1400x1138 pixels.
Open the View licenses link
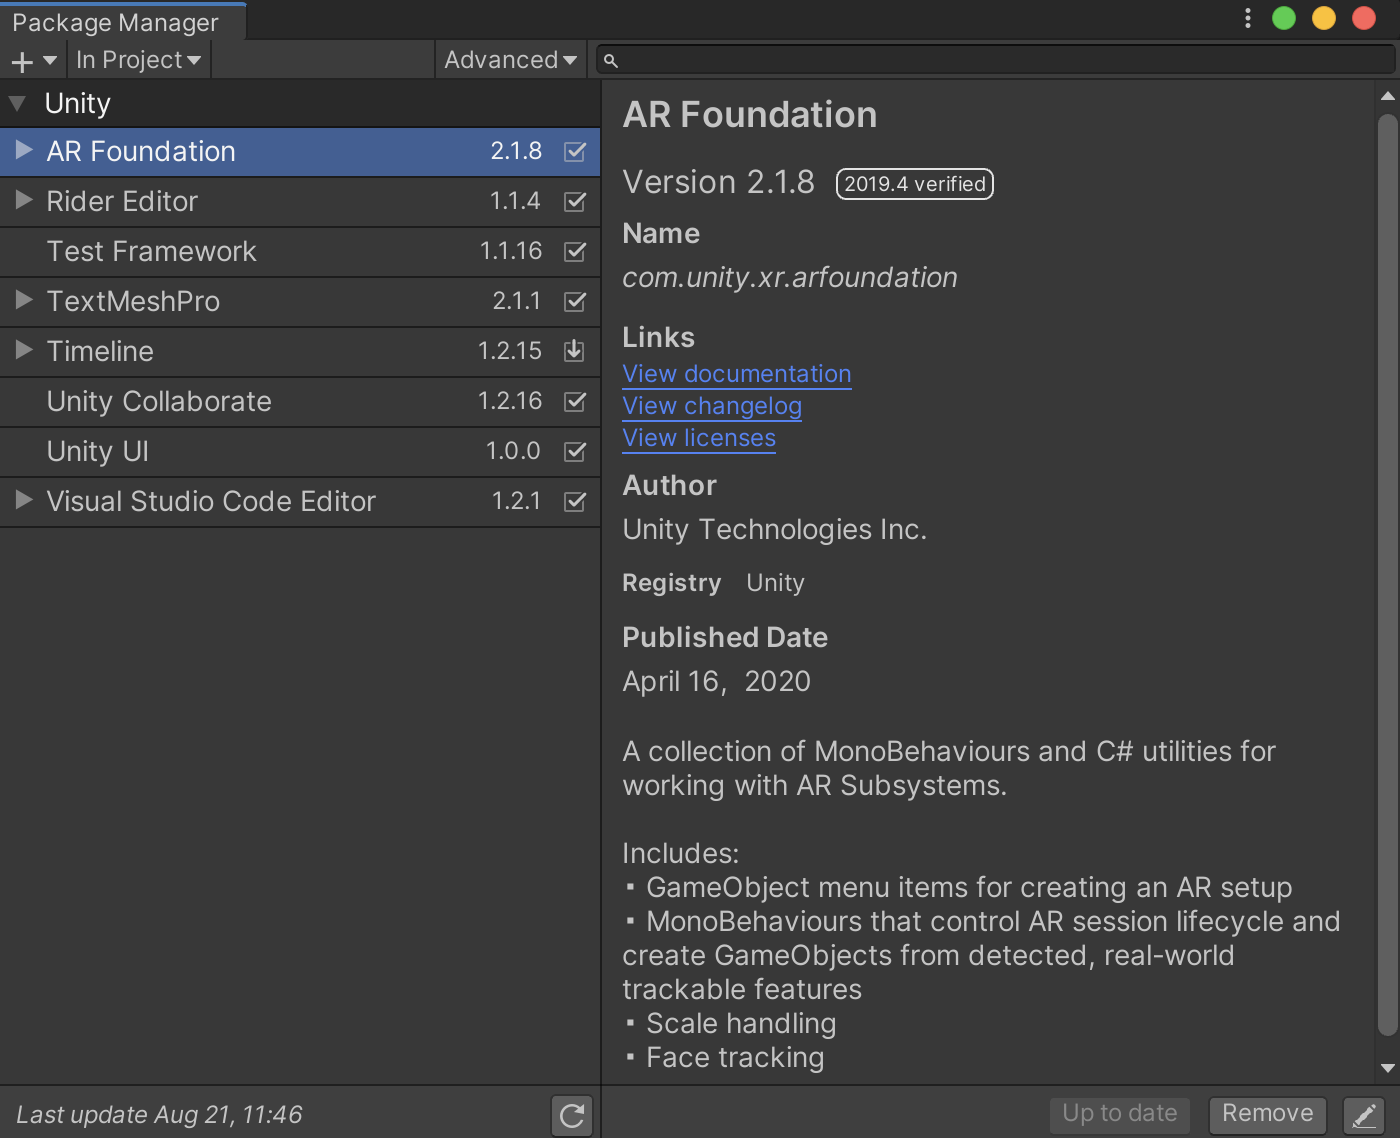coord(699,438)
